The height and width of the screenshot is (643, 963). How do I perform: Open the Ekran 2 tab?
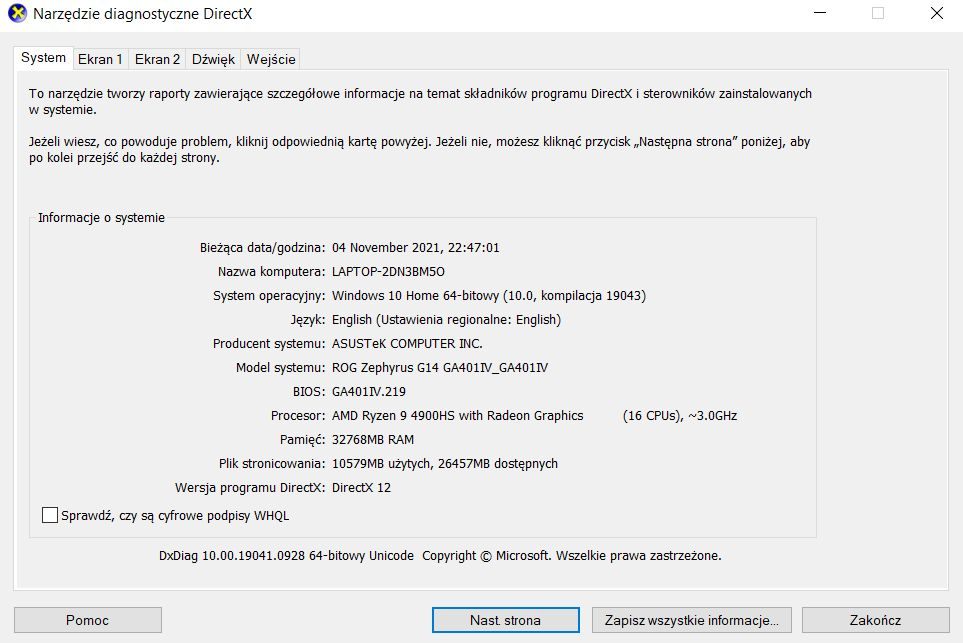click(157, 59)
